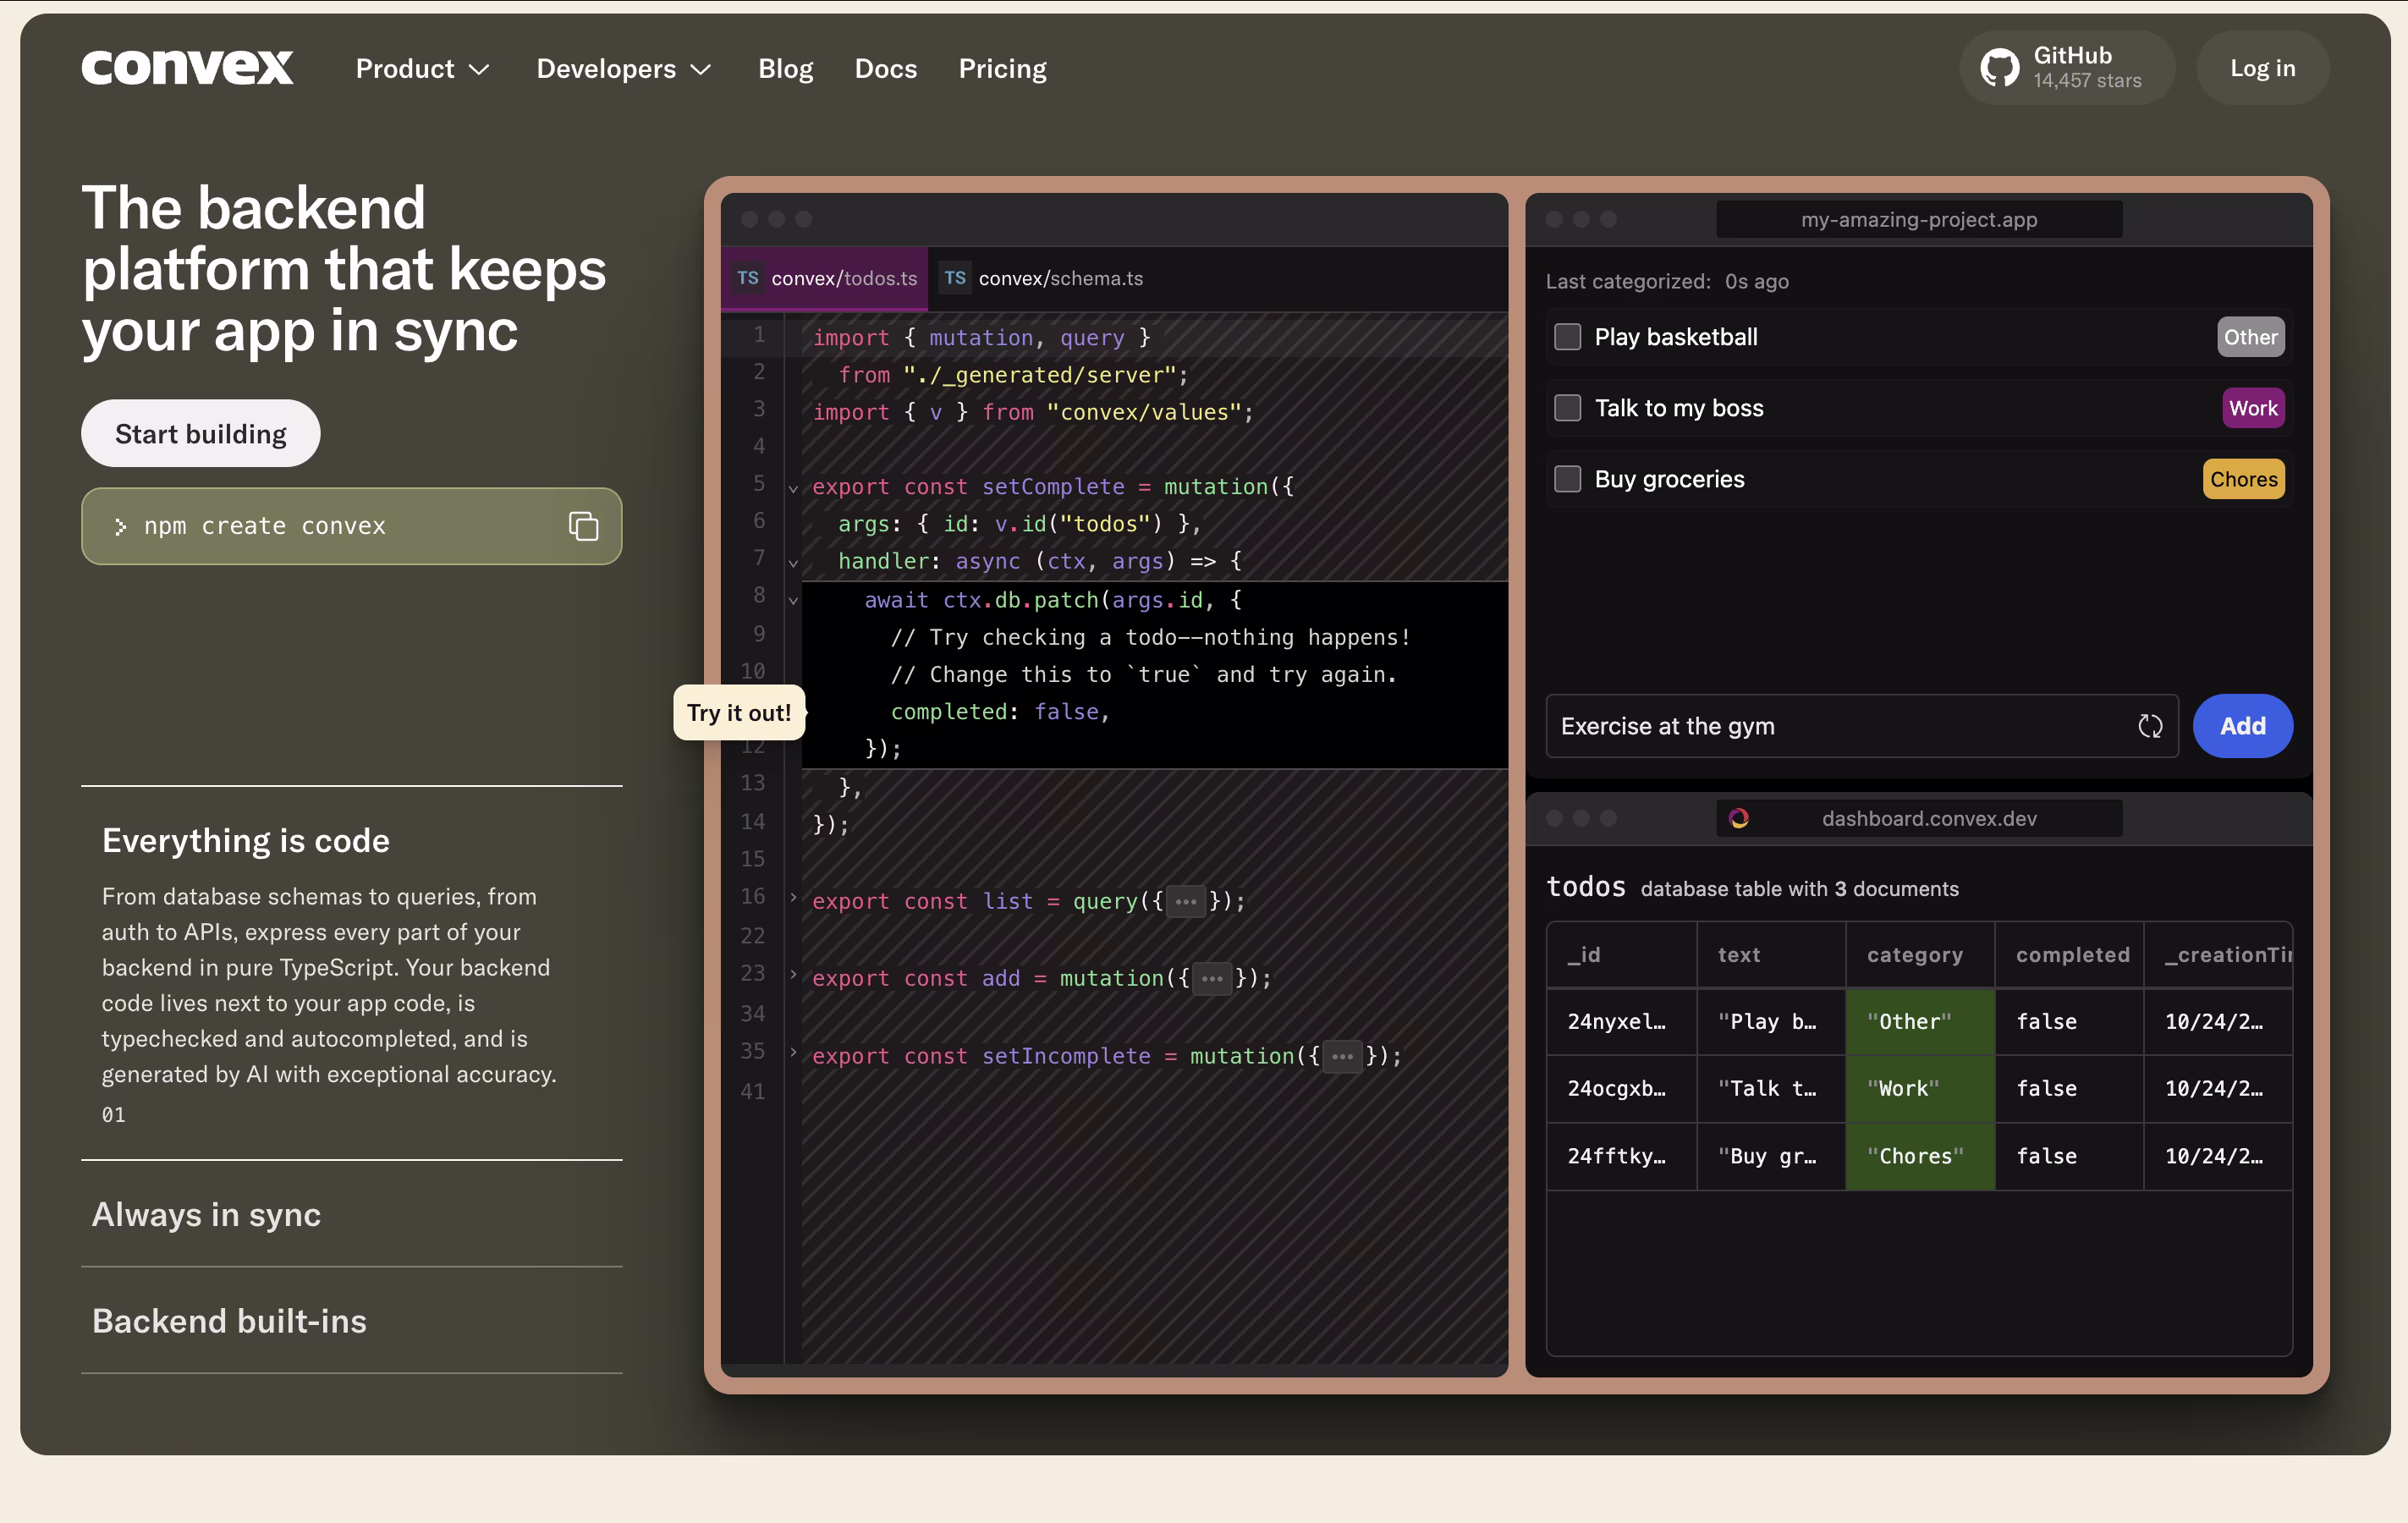
Task: Expand the Always in sync section
Action: pyautogui.click(x=351, y=1214)
